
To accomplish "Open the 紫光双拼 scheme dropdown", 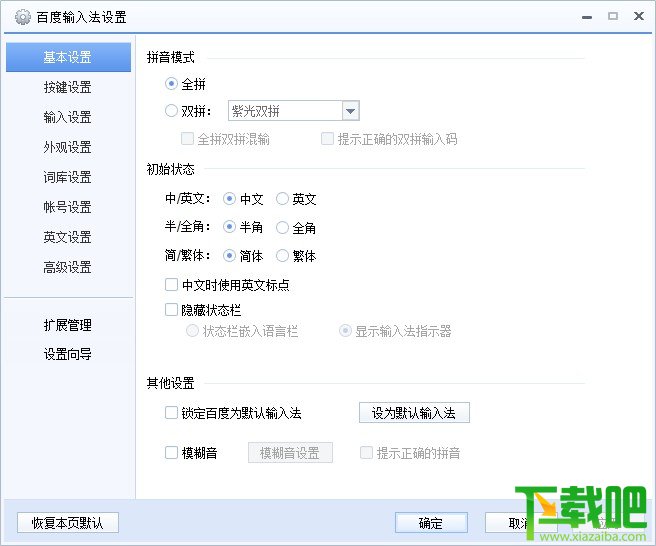I will pos(294,111).
